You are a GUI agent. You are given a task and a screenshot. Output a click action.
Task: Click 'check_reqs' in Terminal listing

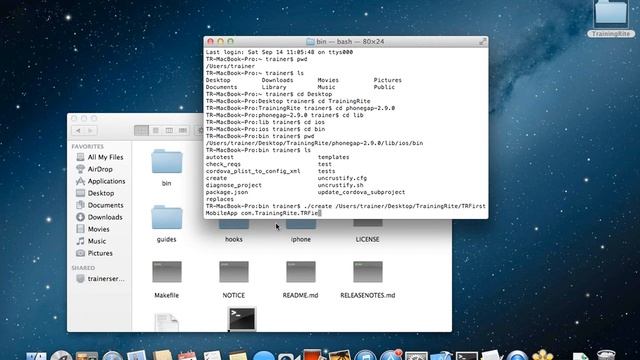pos(223,164)
